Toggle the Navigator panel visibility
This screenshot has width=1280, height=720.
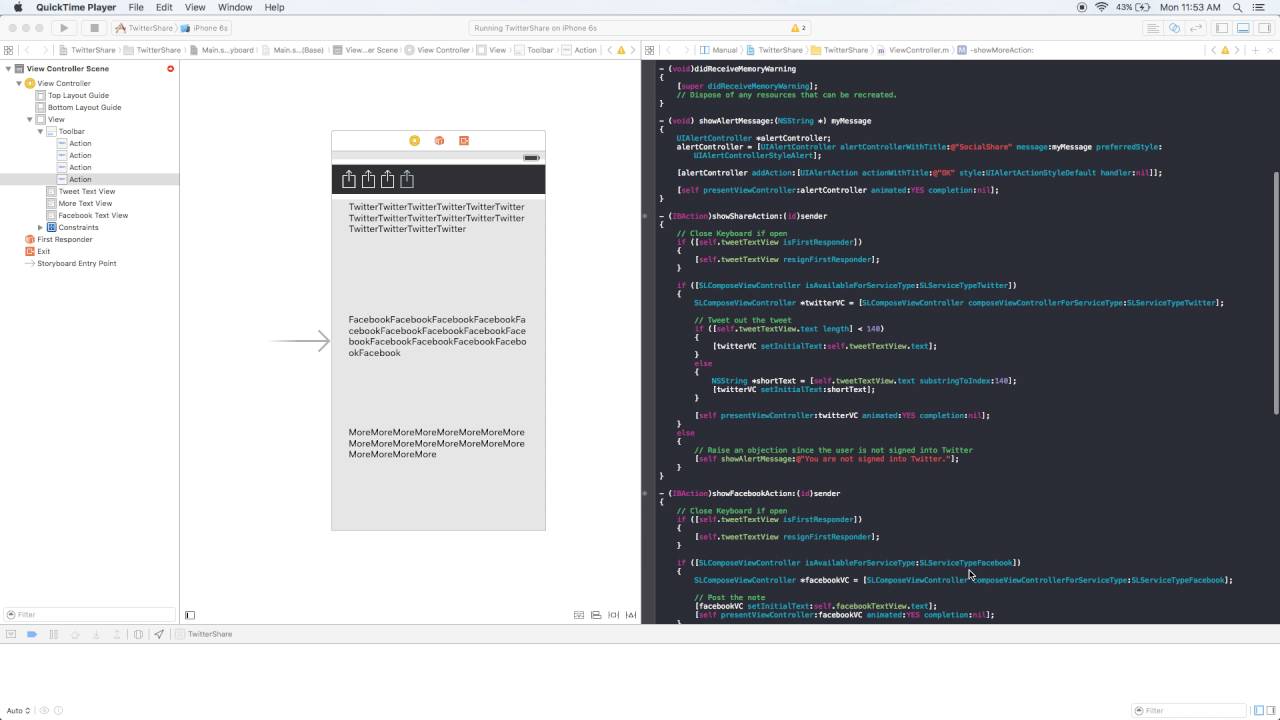pyautogui.click(x=1222, y=28)
